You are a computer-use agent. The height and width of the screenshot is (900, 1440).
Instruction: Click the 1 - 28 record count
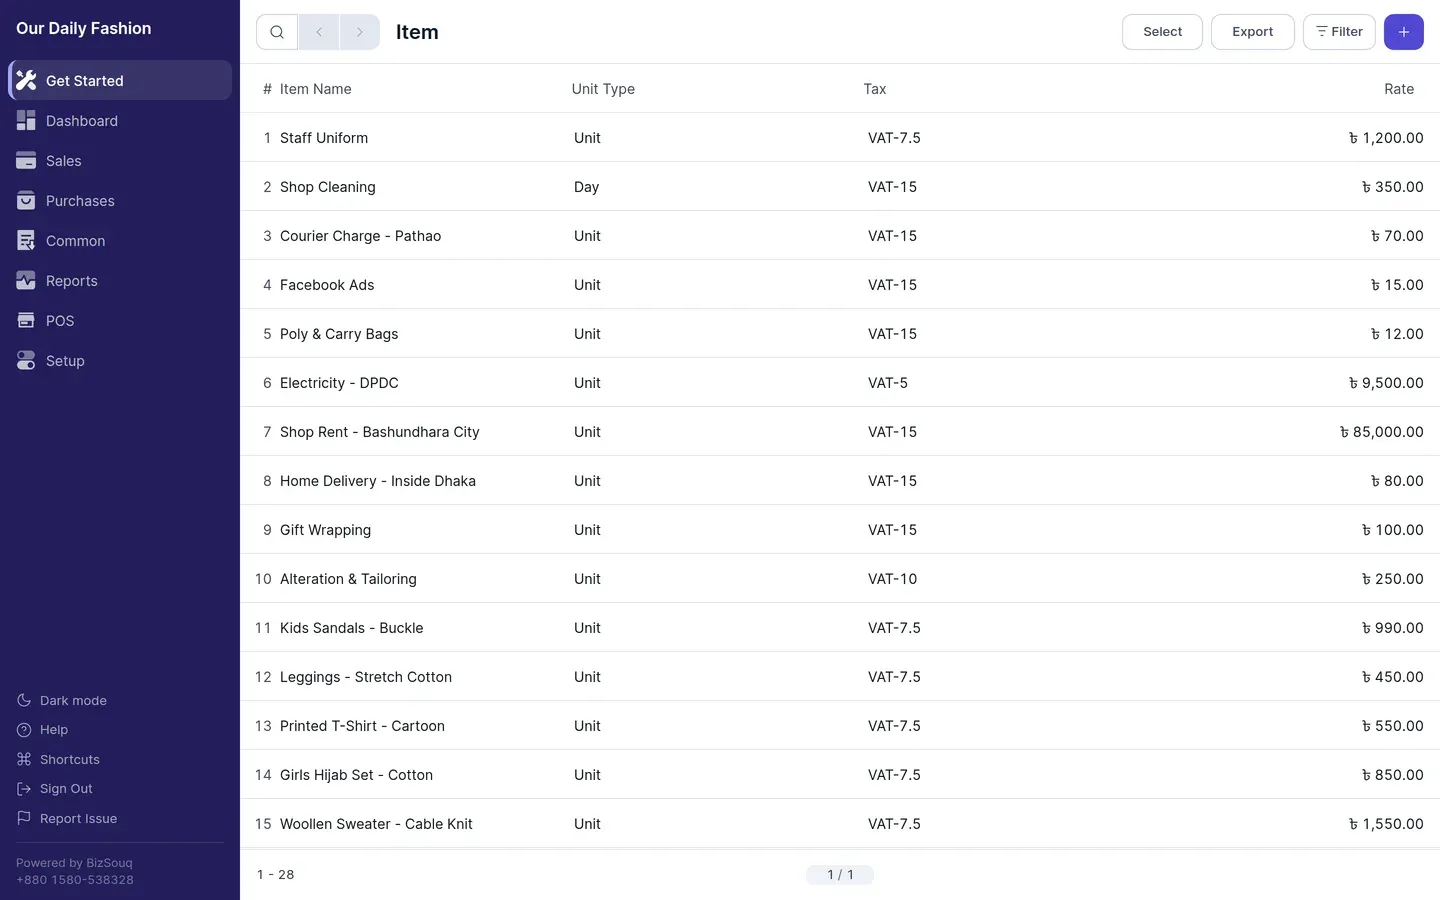pyautogui.click(x=276, y=875)
